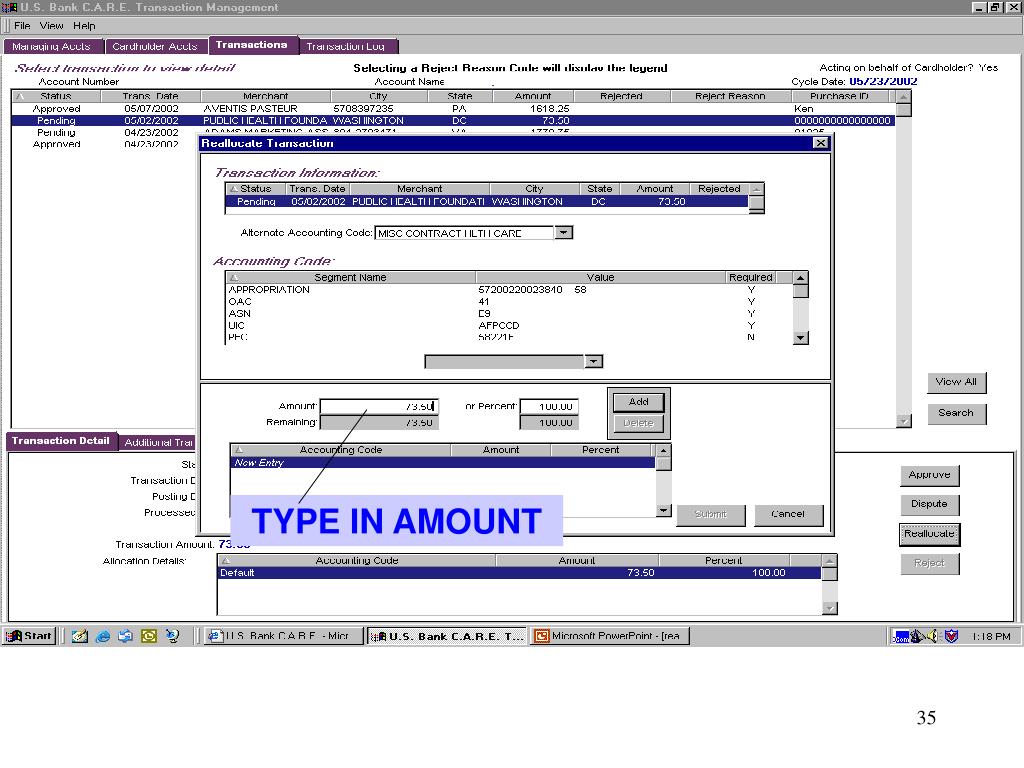Click the blue tray icon beside the speaker

(902, 636)
